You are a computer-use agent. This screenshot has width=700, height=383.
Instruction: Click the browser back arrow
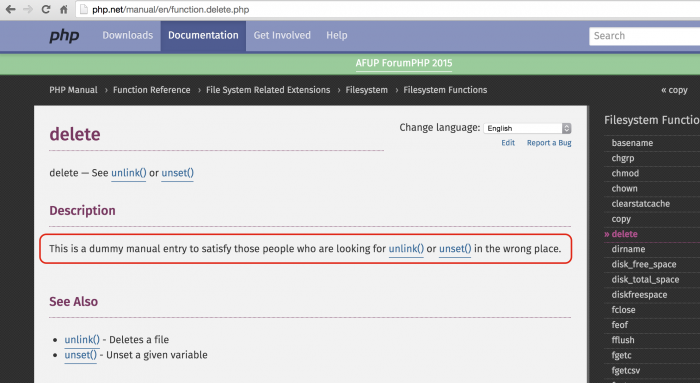10,9
